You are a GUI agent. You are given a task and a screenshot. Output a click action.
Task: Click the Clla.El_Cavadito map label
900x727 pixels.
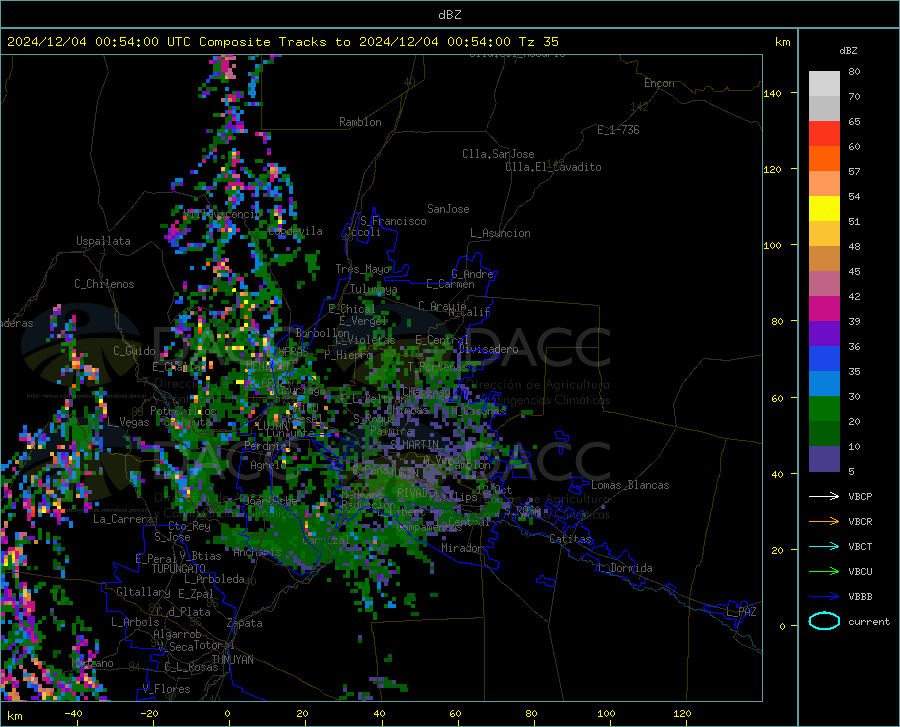coord(553,167)
